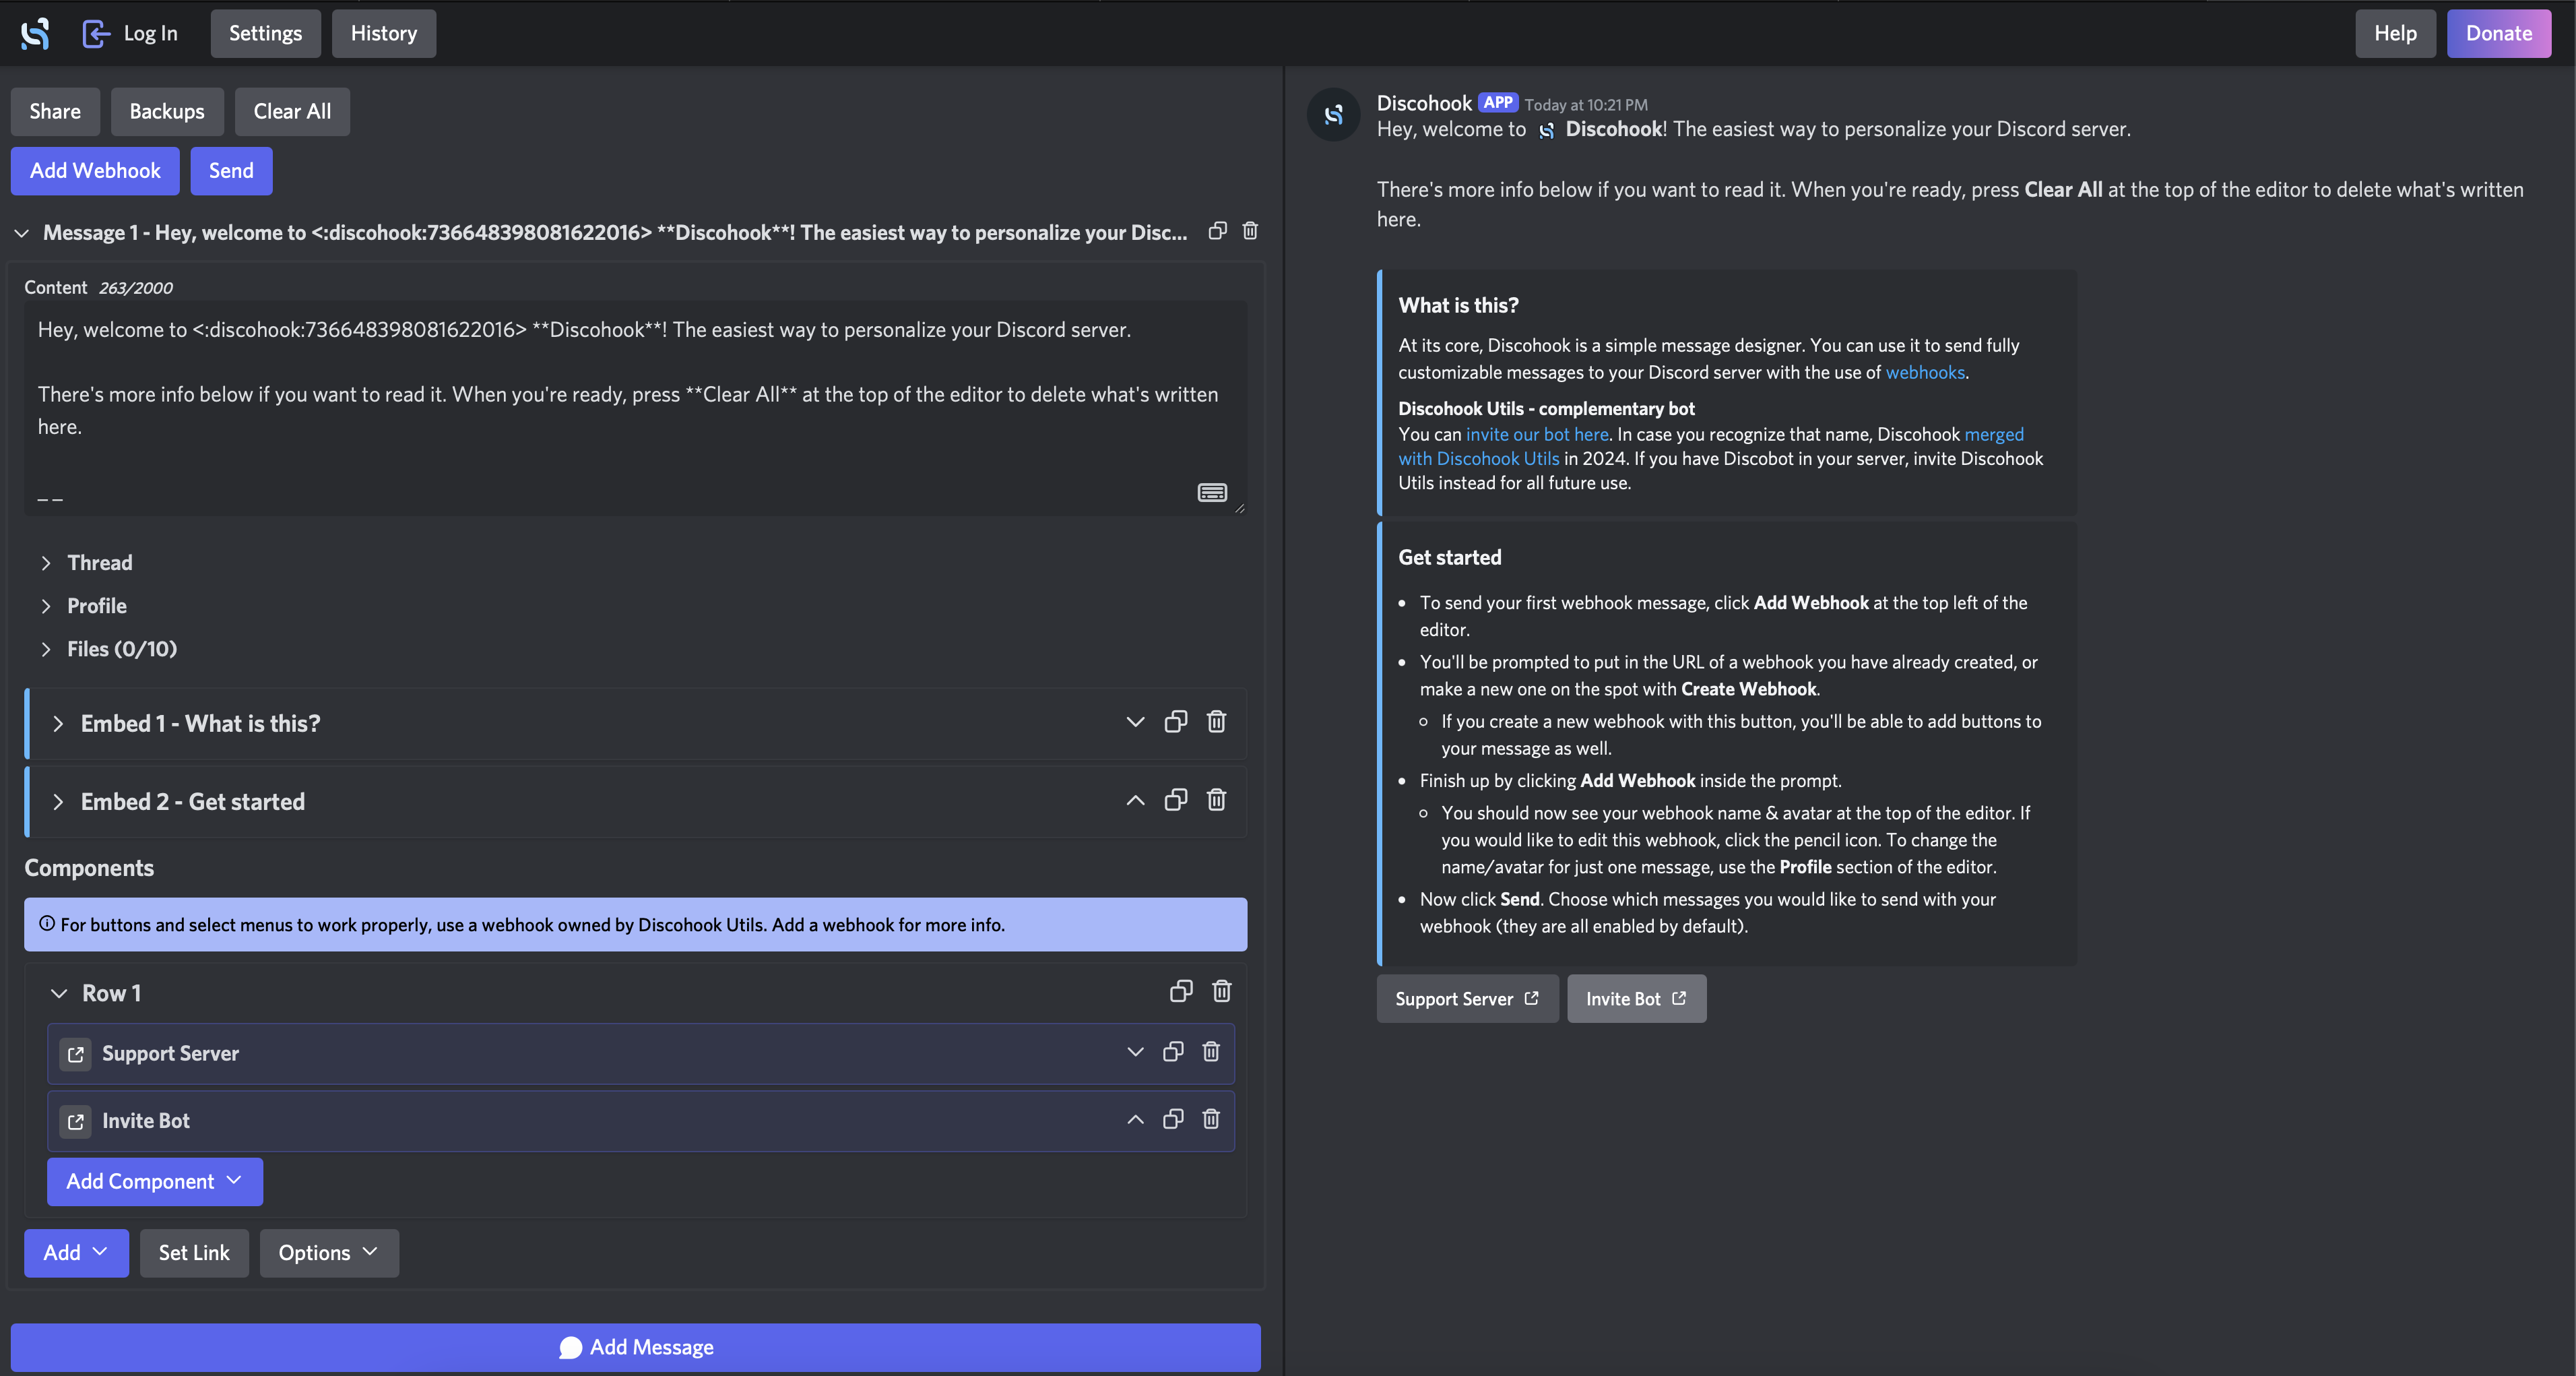The height and width of the screenshot is (1376, 2576).
Task: Delete Embed 2 - Get started
Action: (1216, 800)
